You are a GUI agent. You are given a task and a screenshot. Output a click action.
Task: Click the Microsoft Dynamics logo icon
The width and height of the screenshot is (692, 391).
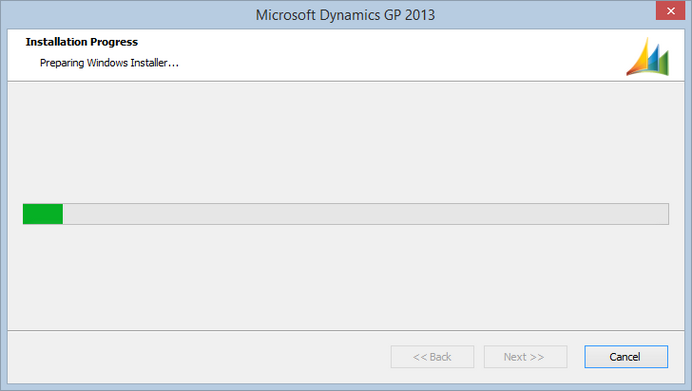tap(647, 56)
